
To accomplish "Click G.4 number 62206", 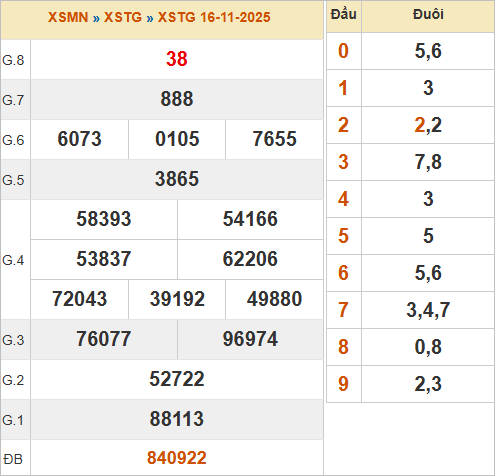I will (x=250, y=259).
